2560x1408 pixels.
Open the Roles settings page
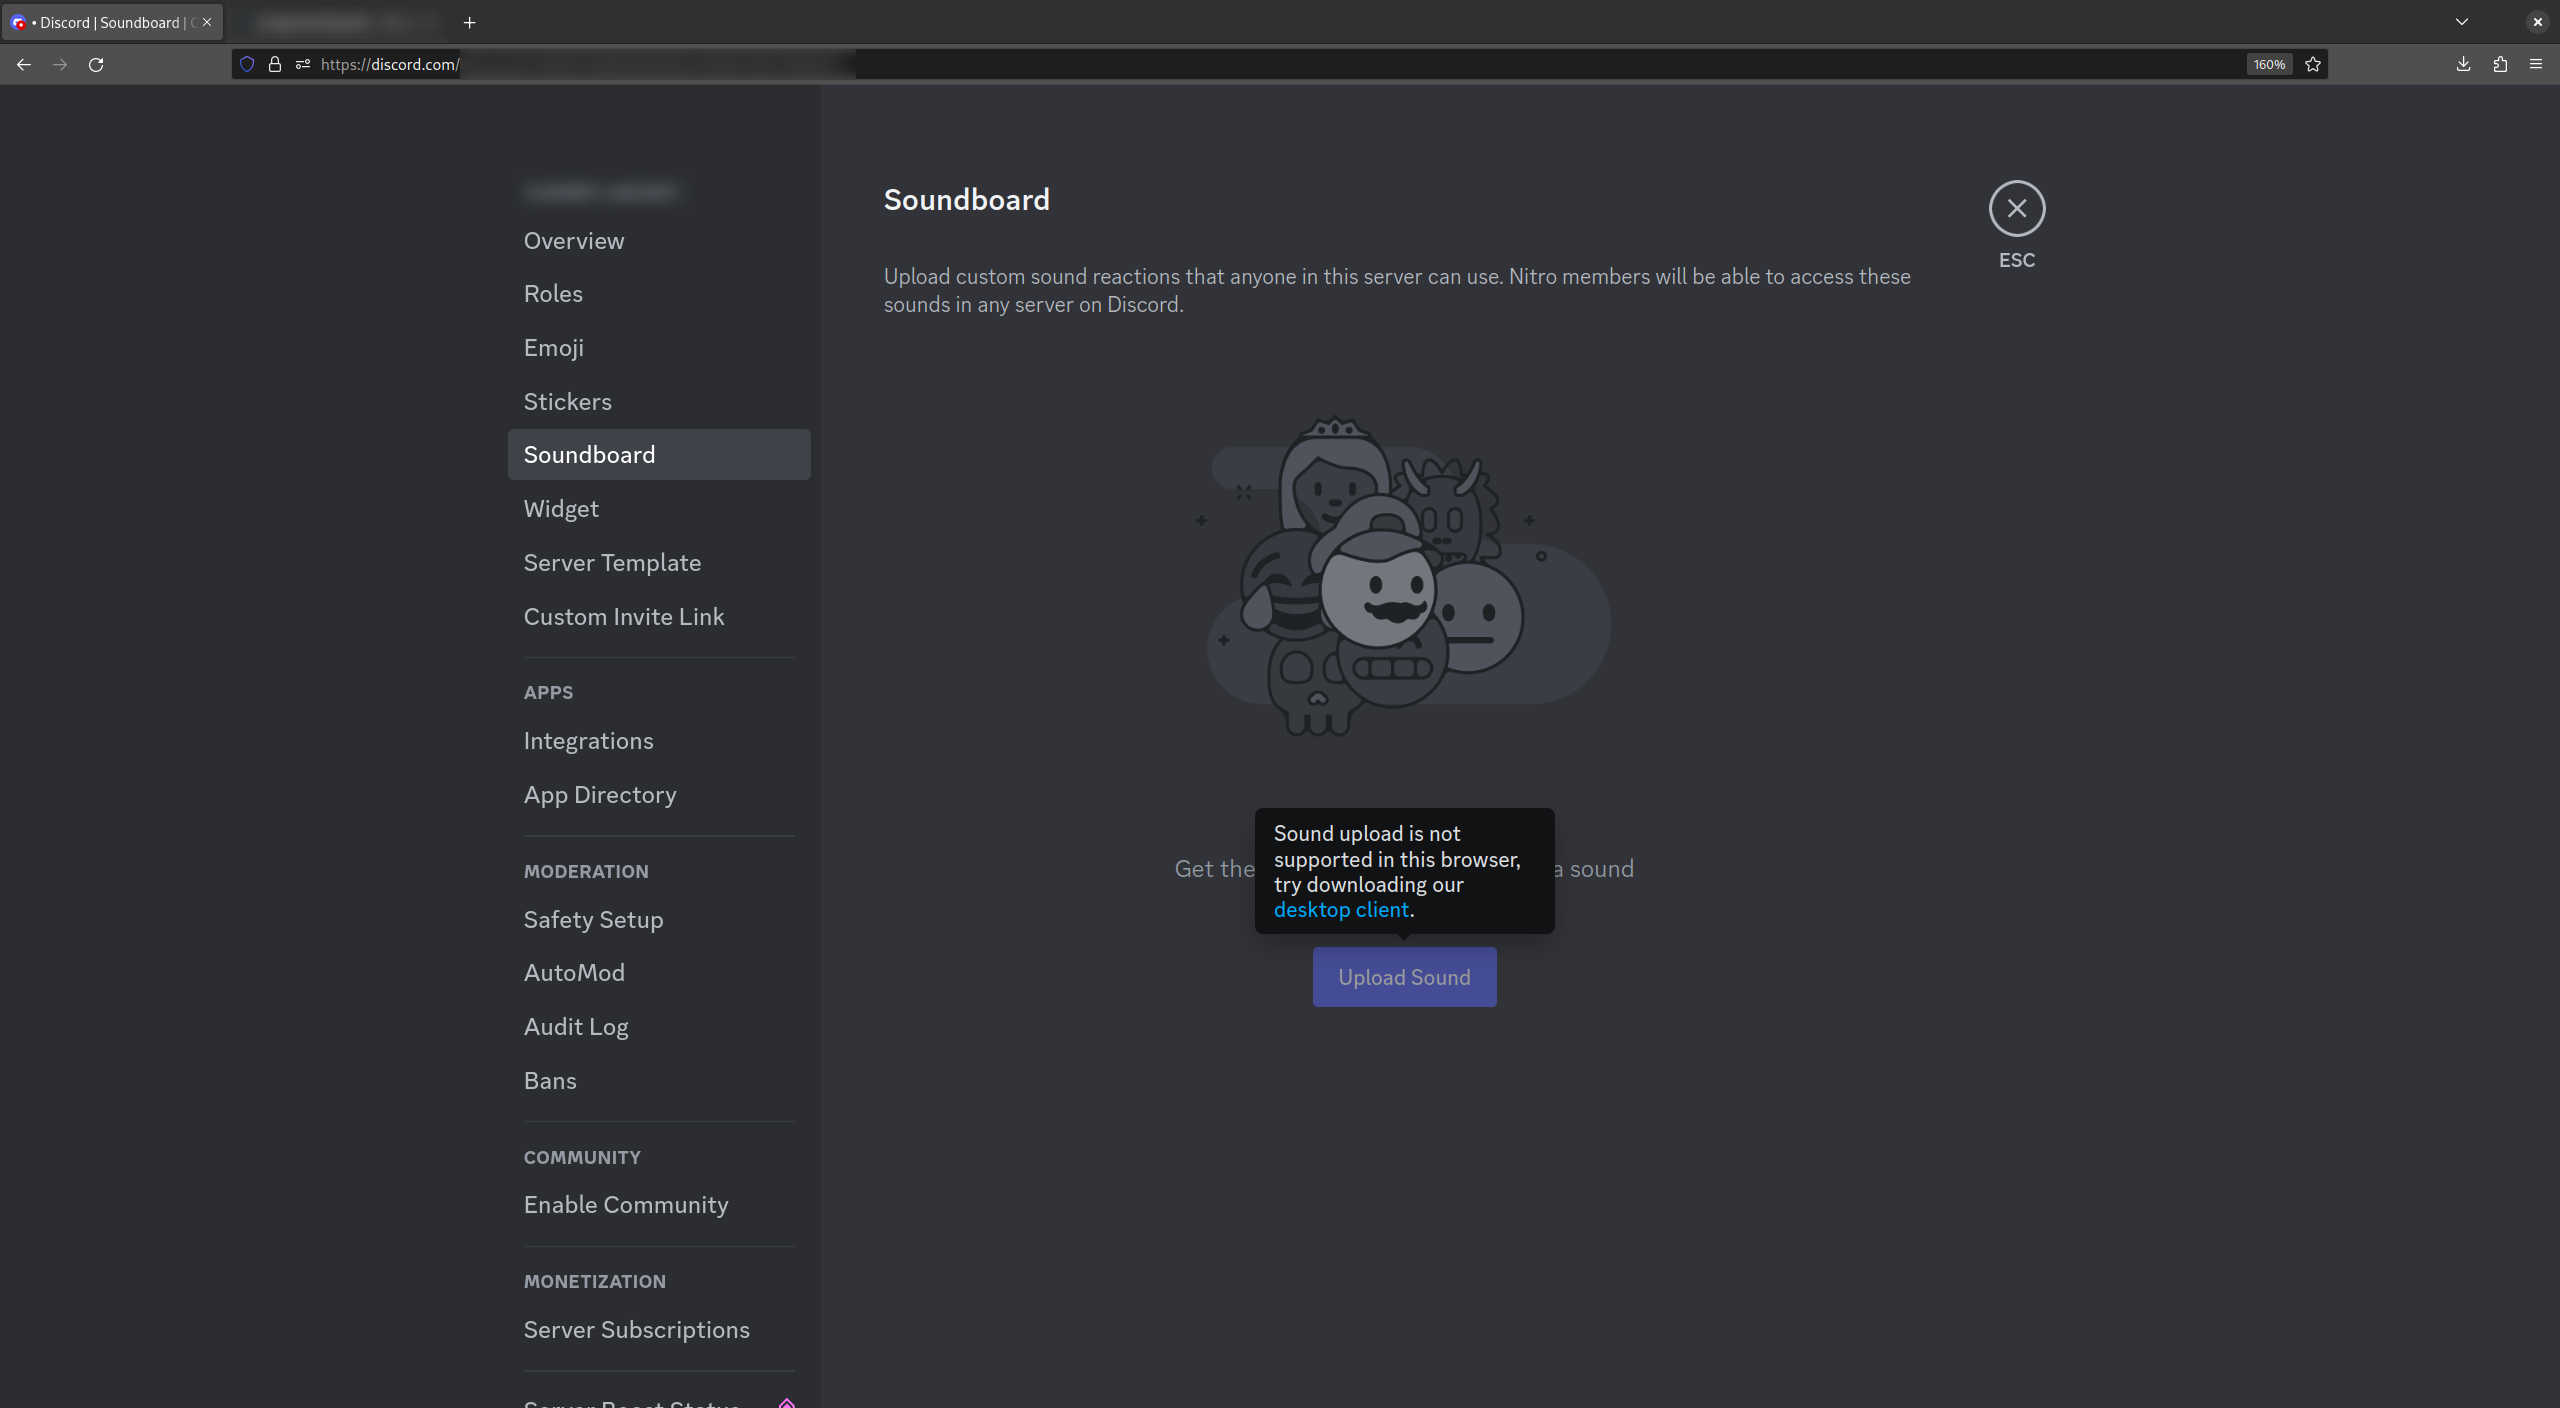tap(553, 294)
